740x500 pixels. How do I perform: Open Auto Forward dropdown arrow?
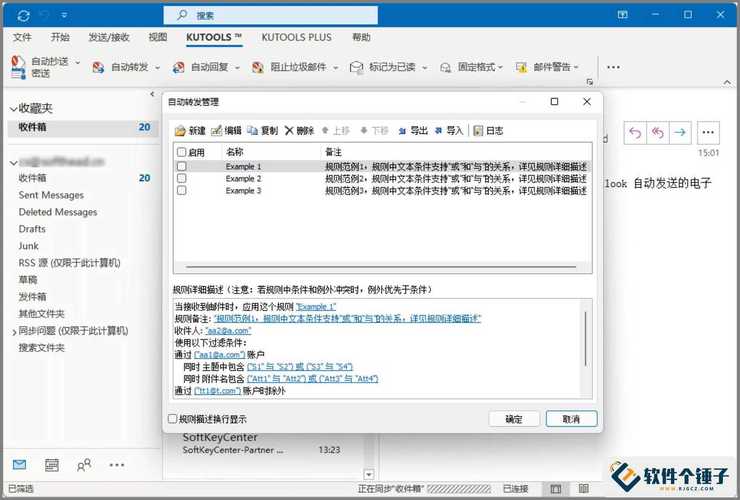pyautogui.click(x=158, y=68)
